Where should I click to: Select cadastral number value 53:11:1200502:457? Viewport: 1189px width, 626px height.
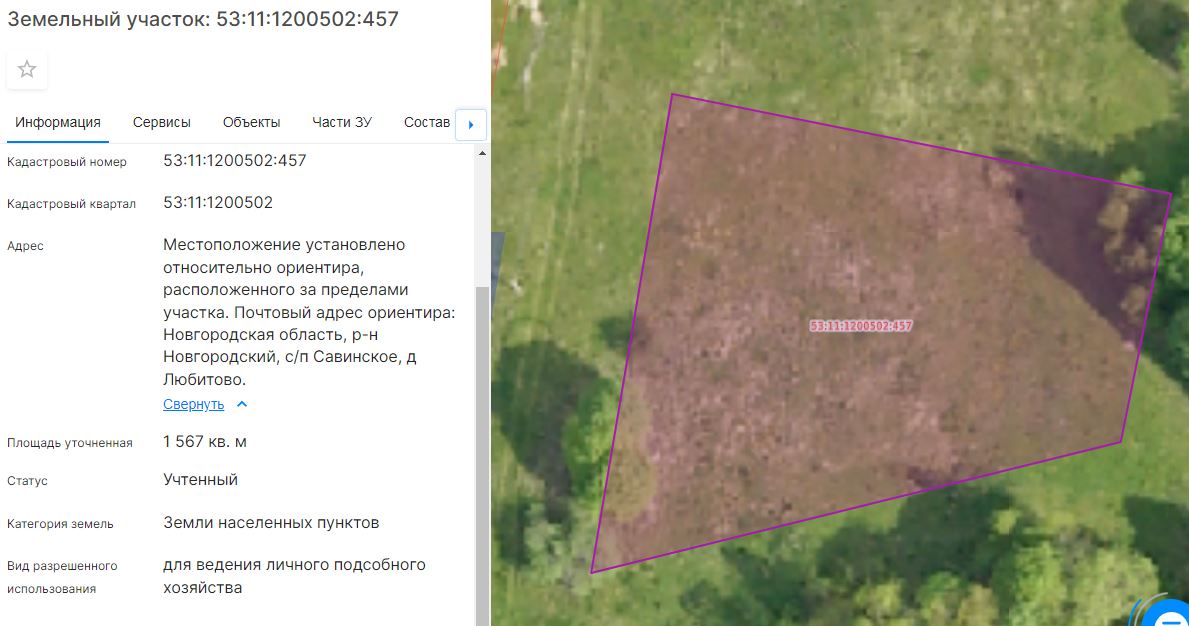coord(234,161)
